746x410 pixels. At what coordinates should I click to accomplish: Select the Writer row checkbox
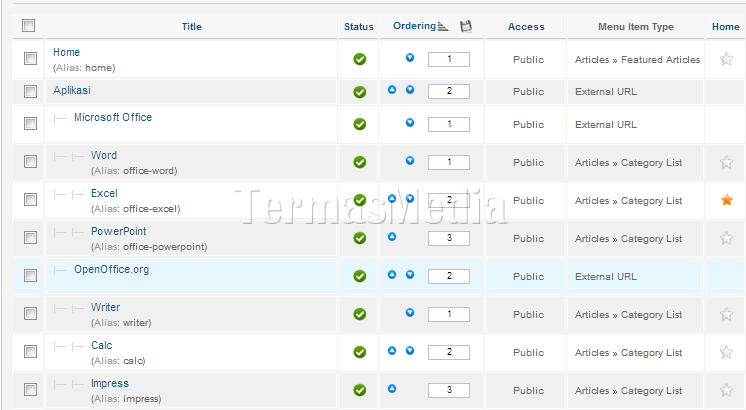point(30,313)
